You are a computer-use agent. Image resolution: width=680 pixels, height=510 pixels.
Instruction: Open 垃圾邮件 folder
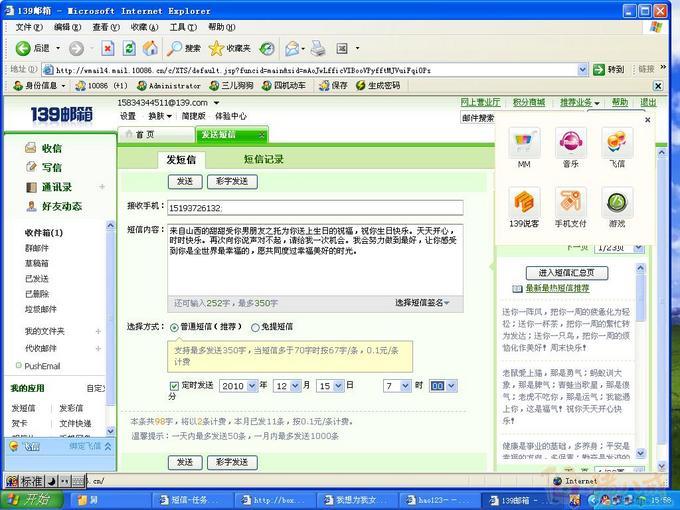[x=41, y=309]
